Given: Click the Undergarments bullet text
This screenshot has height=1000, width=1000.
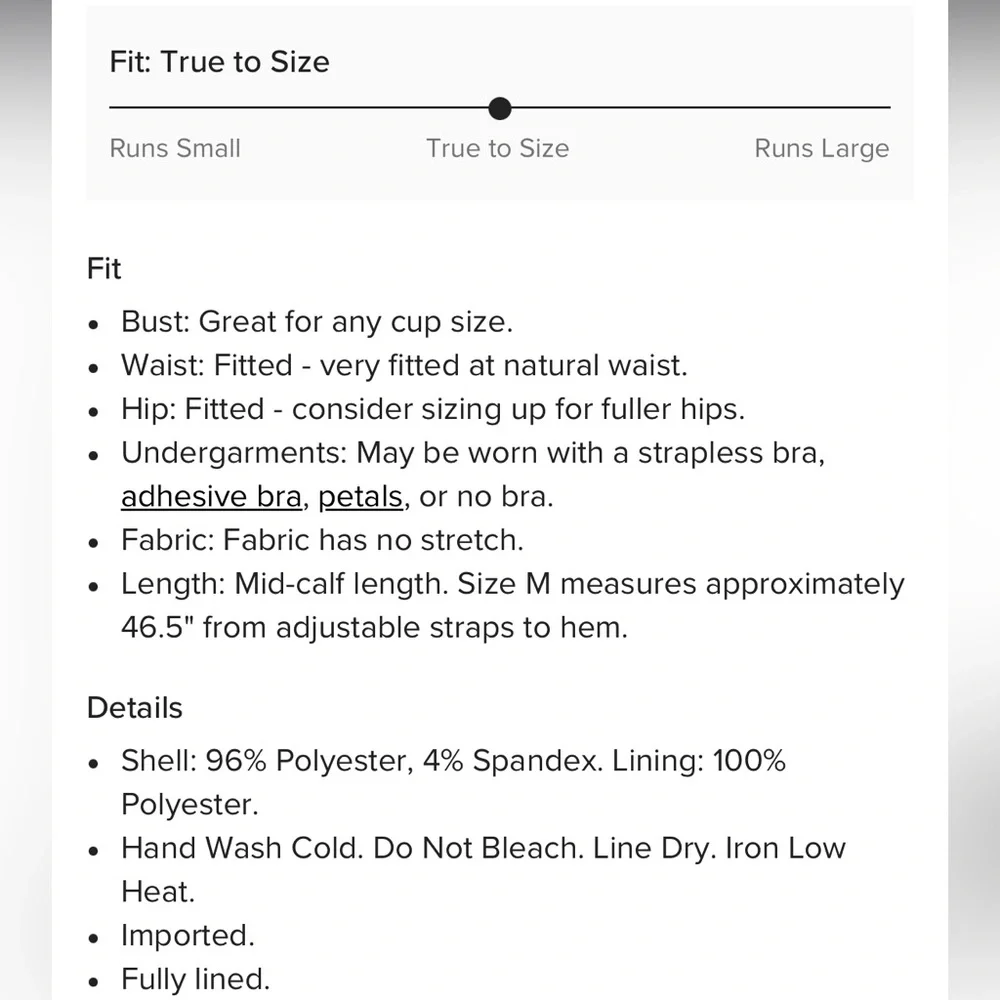Looking at the screenshot, I should (x=472, y=453).
